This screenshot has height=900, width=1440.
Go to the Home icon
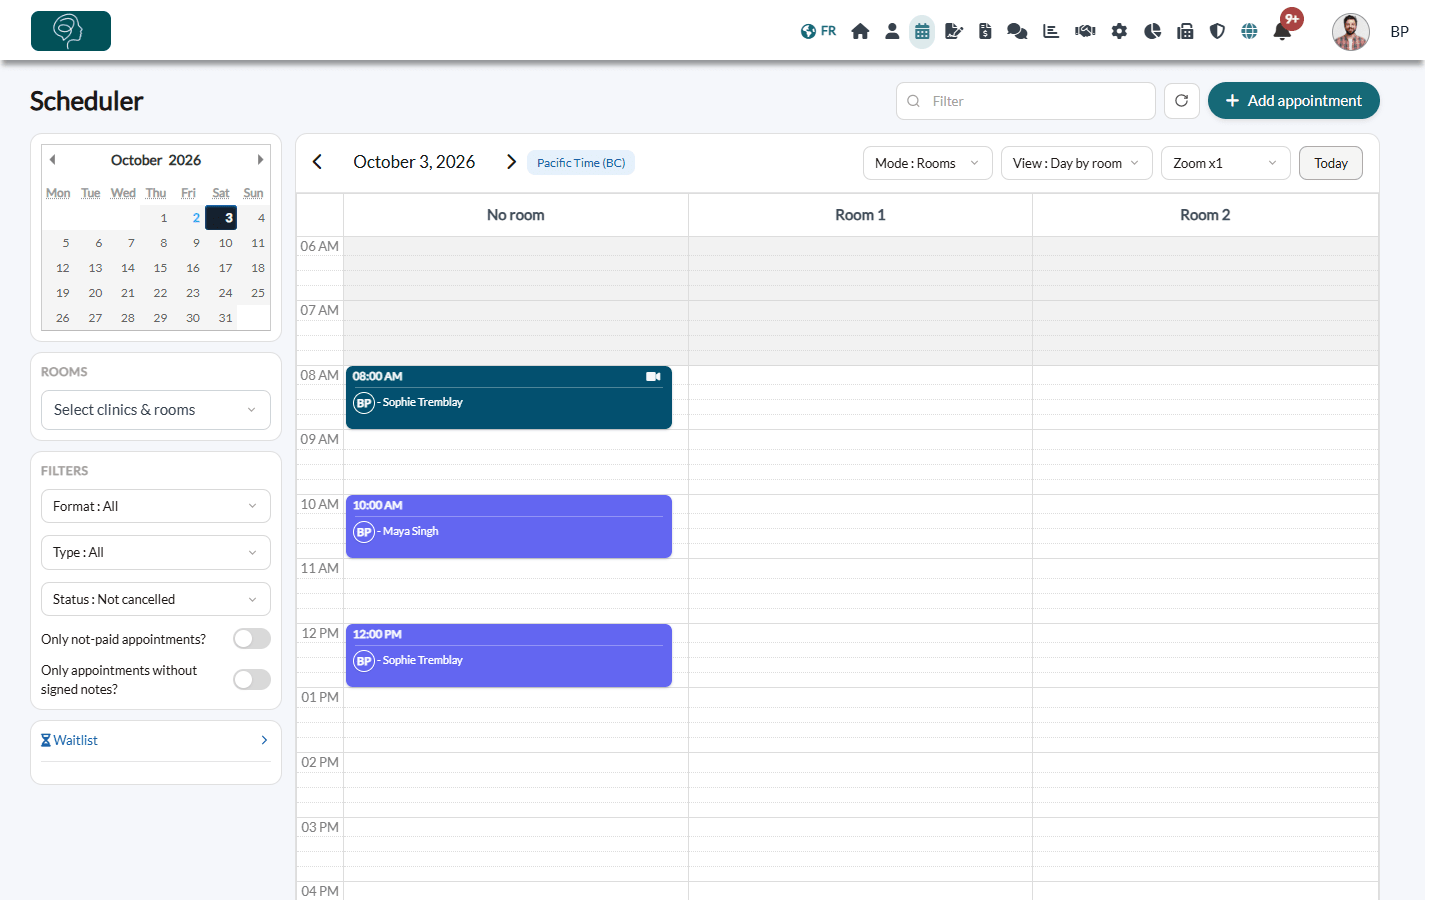860,31
